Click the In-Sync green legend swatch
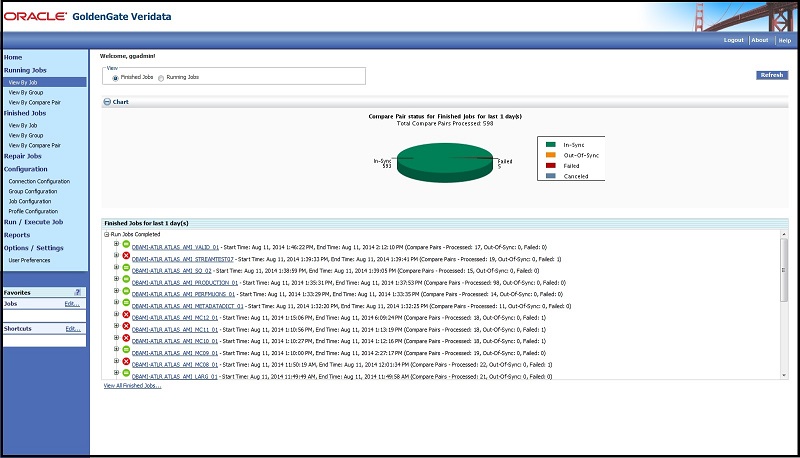This screenshot has width=800, height=458. [551, 145]
